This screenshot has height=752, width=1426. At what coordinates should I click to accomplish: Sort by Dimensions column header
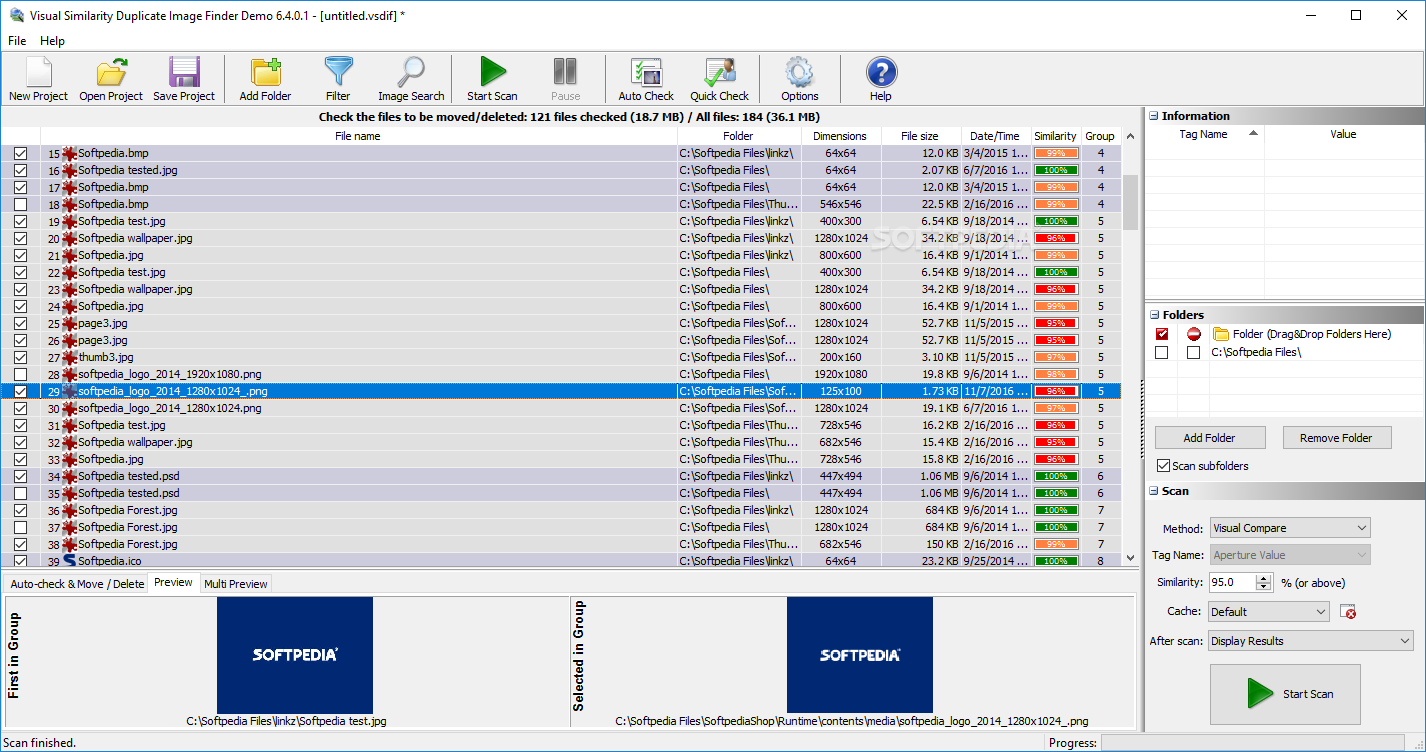[840, 136]
